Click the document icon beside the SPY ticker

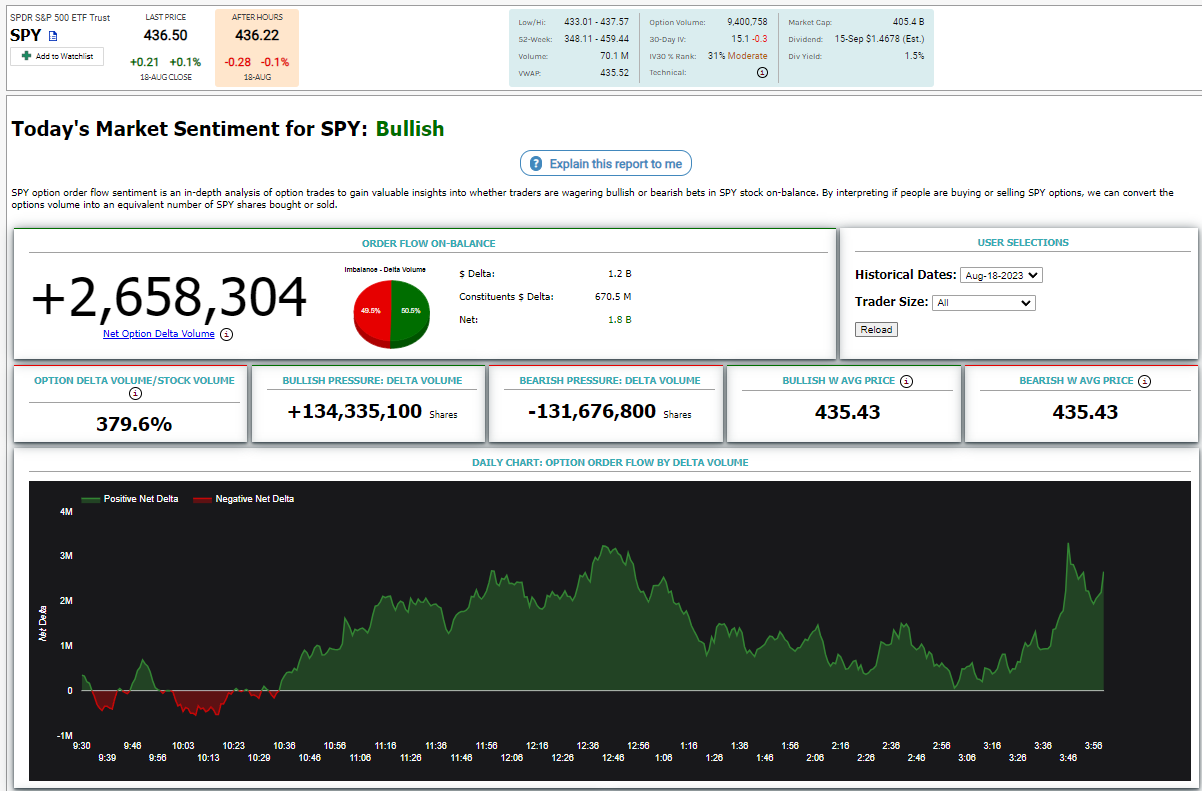pyautogui.click(x=54, y=36)
